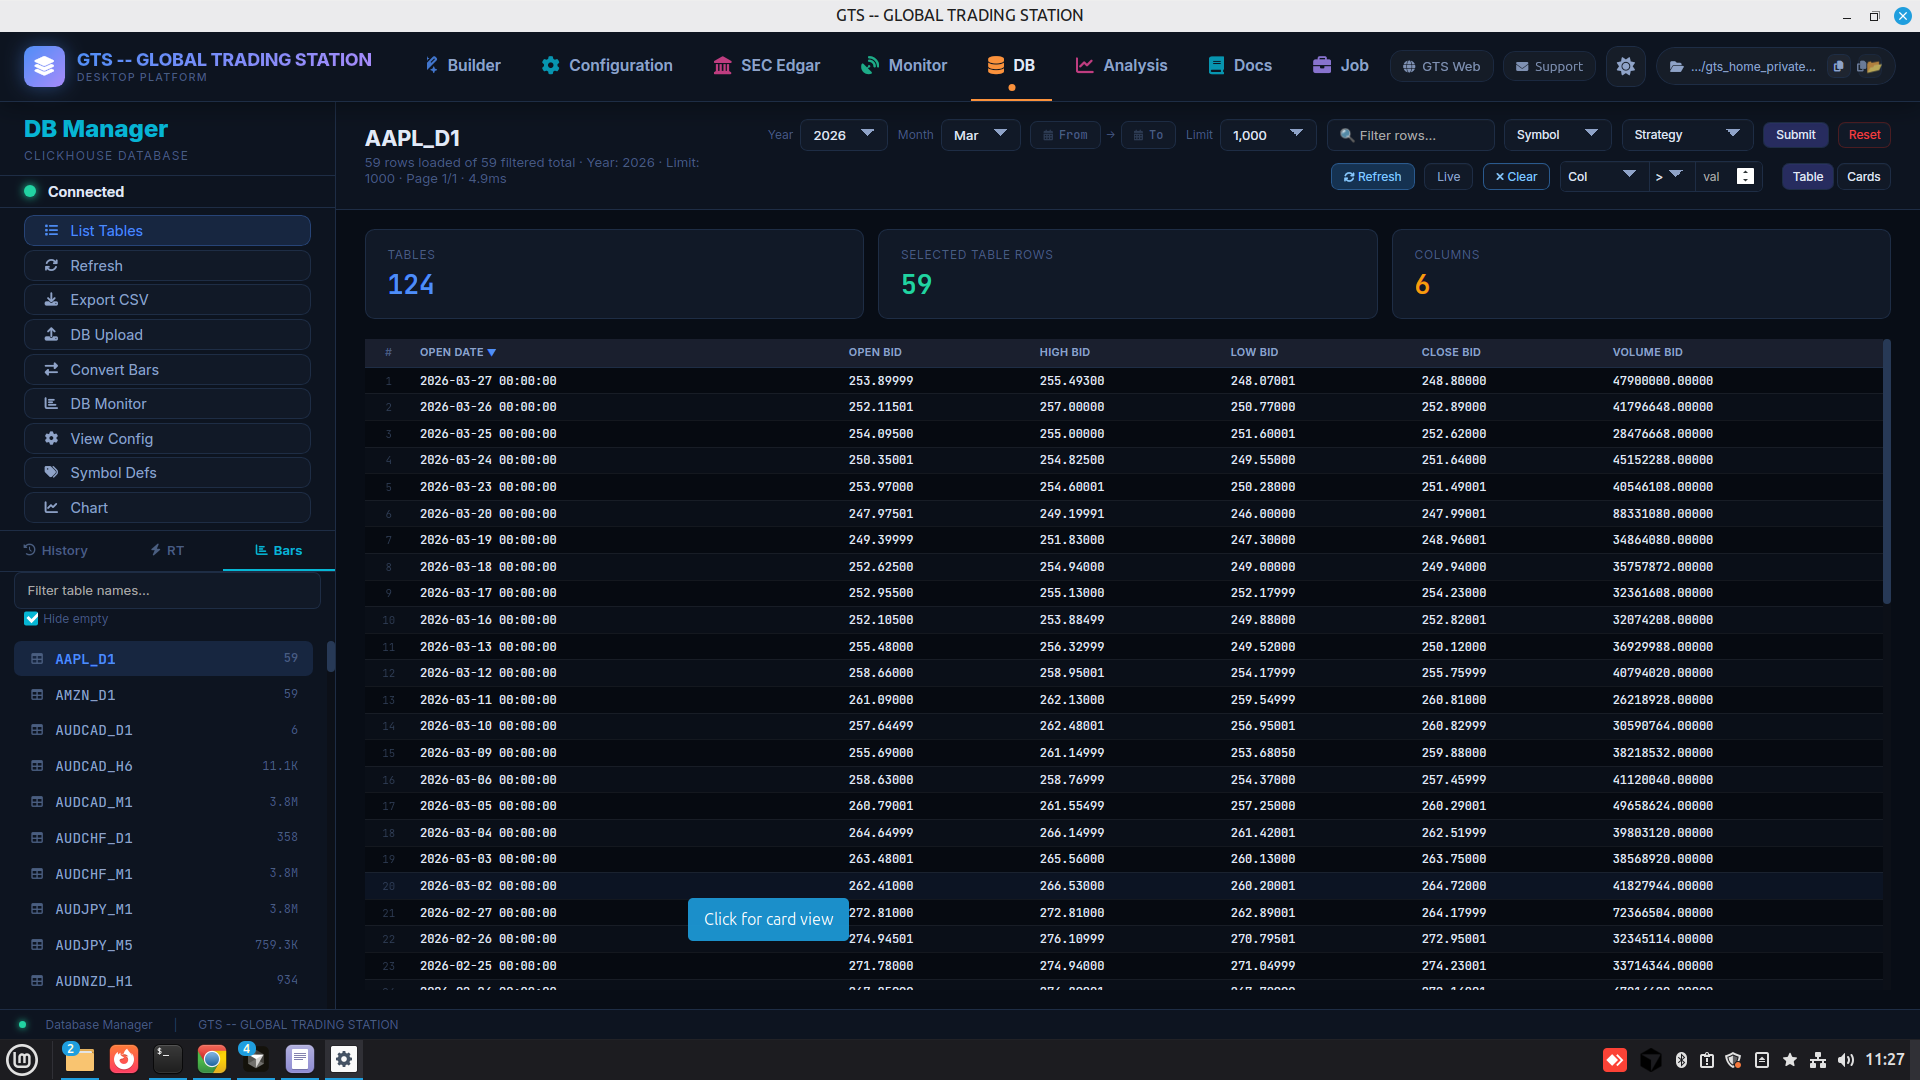Click the Filter rows search field
1920x1080 pixels.
pos(1410,135)
